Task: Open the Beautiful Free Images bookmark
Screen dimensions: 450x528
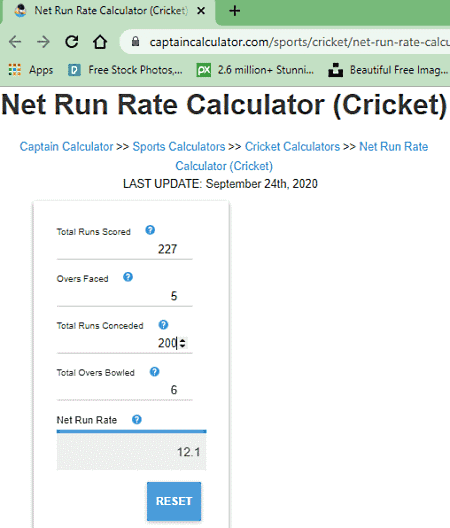Action: tap(388, 70)
